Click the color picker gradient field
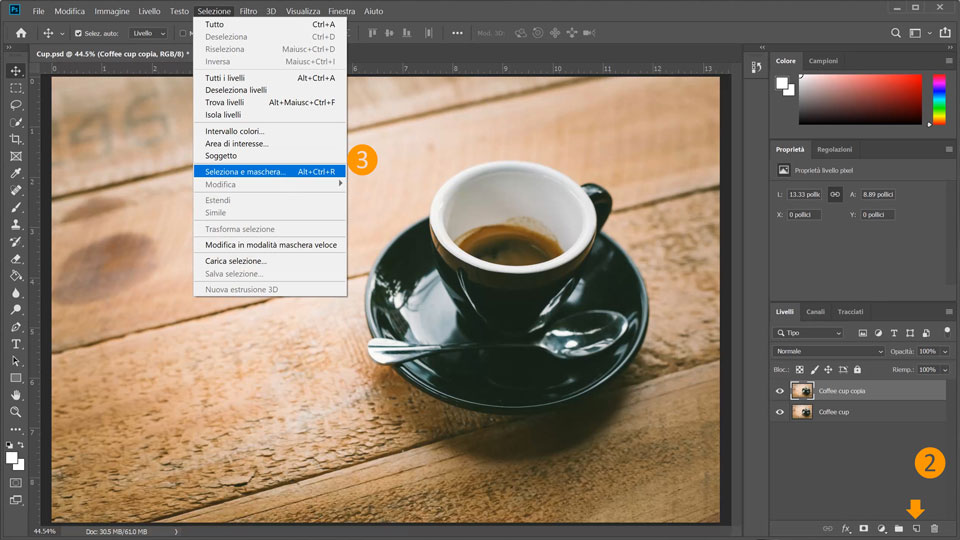The image size is (960, 540). point(859,99)
